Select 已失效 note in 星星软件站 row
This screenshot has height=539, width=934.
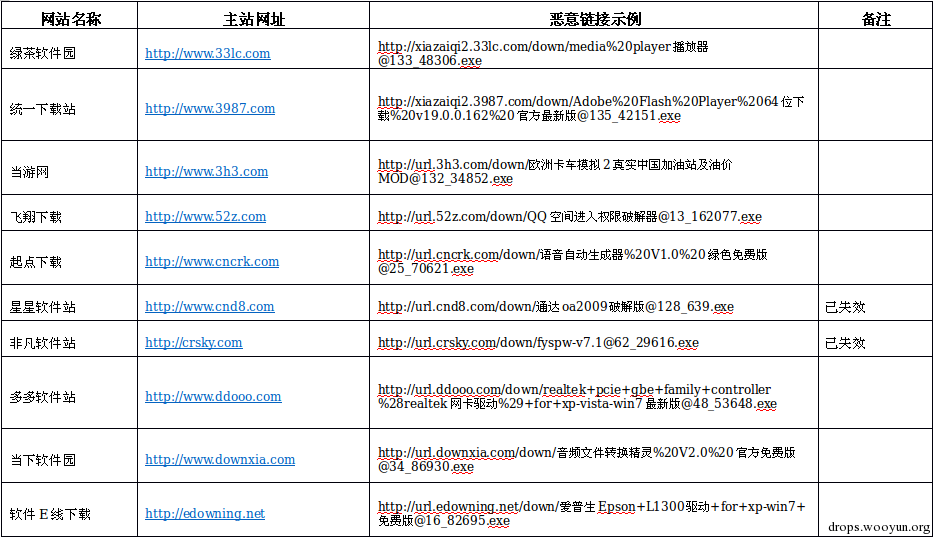(845, 307)
